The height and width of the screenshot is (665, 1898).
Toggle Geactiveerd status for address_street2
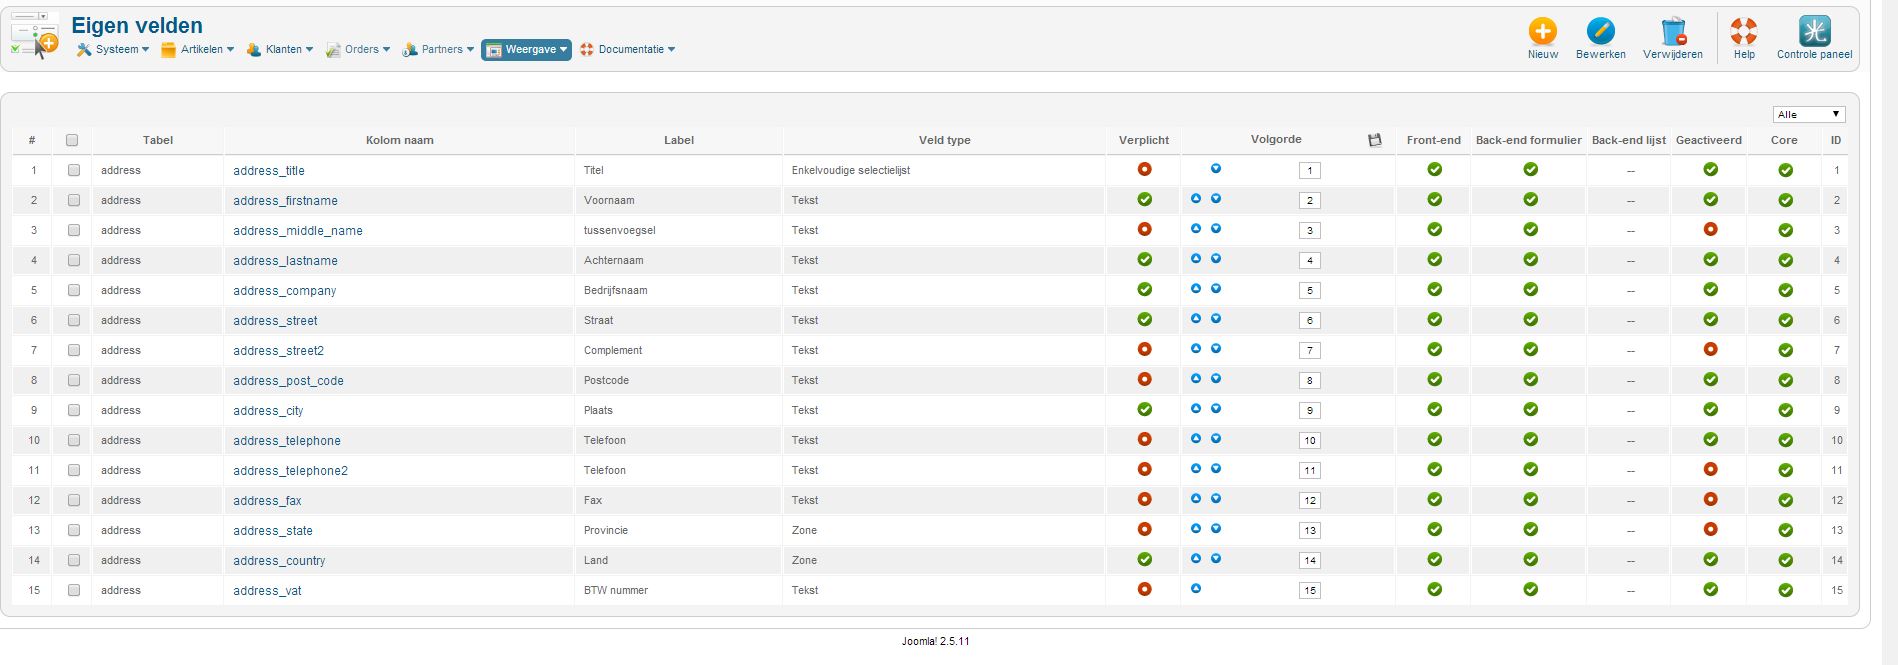click(x=1711, y=349)
